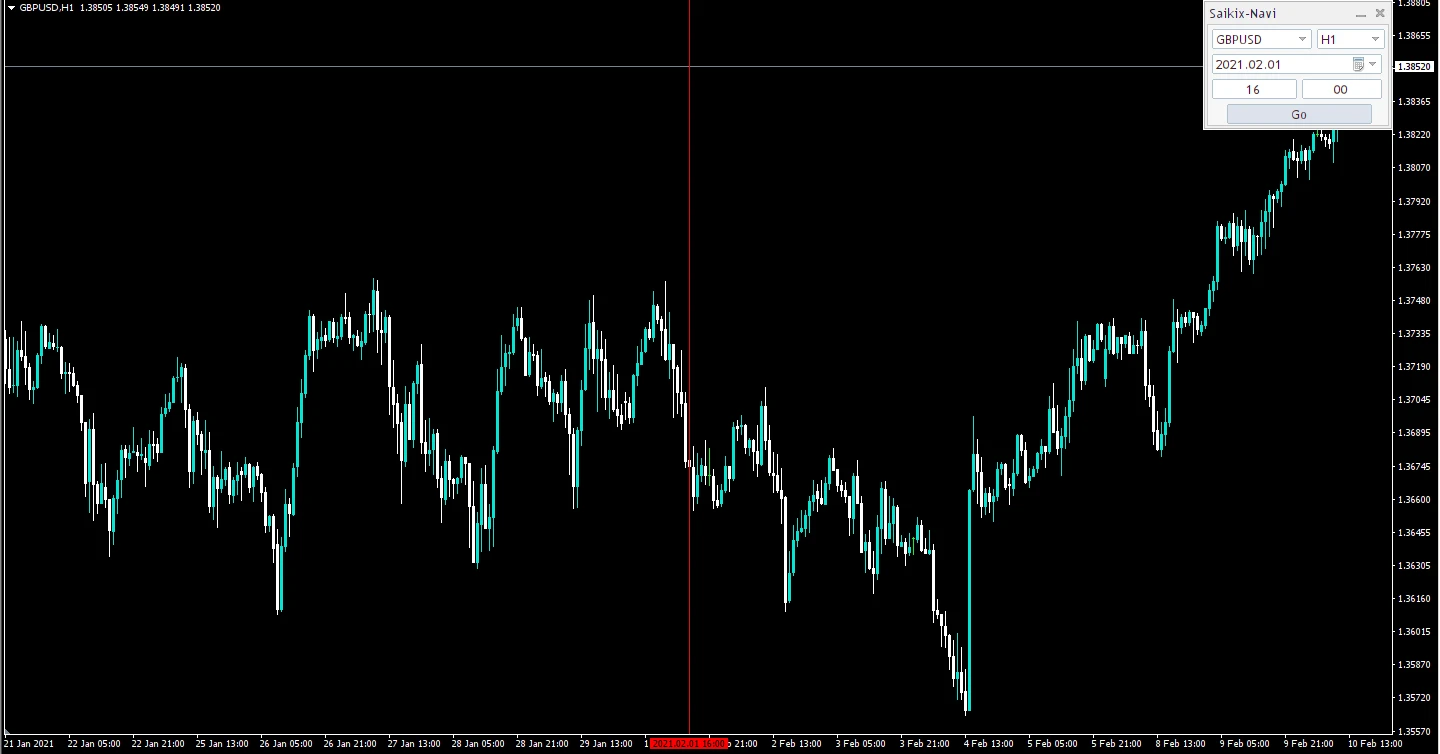
Task: Click the 1.38520 current price label
Action: 1413,67
